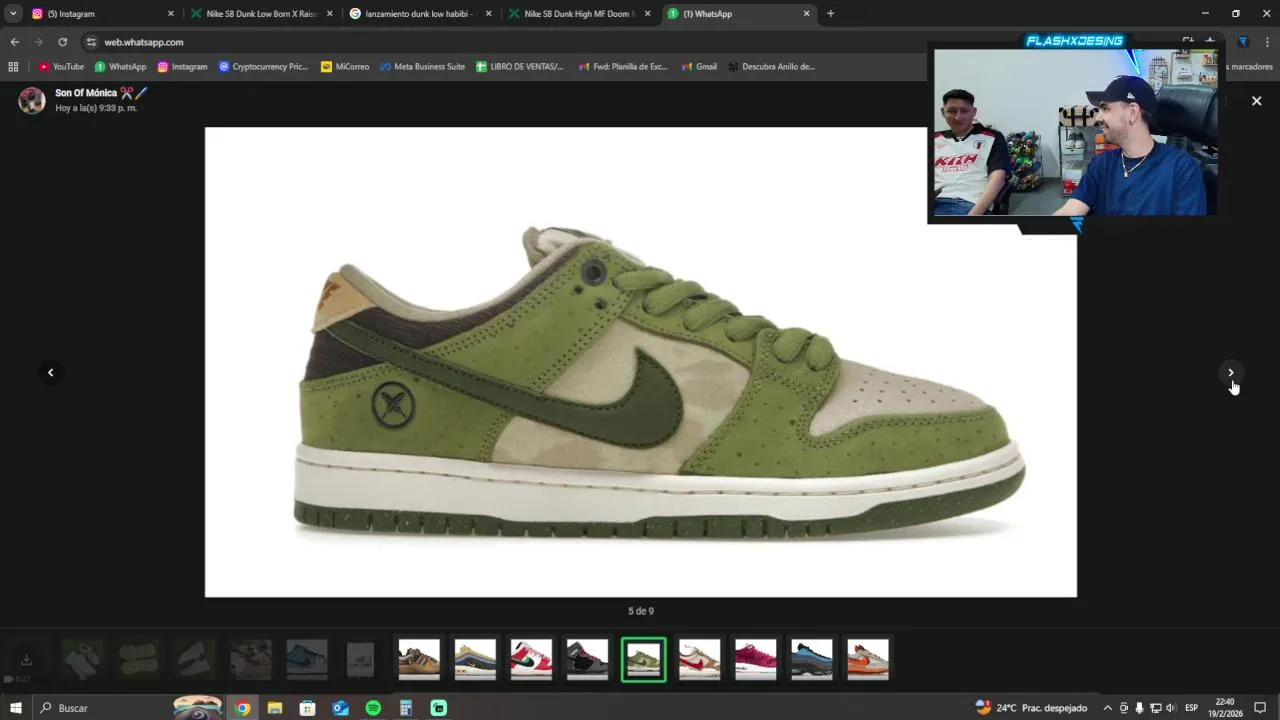This screenshot has height=720, width=1280.
Task: Select the yellow and blue sneaker thumbnail
Action: pos(475,660)
